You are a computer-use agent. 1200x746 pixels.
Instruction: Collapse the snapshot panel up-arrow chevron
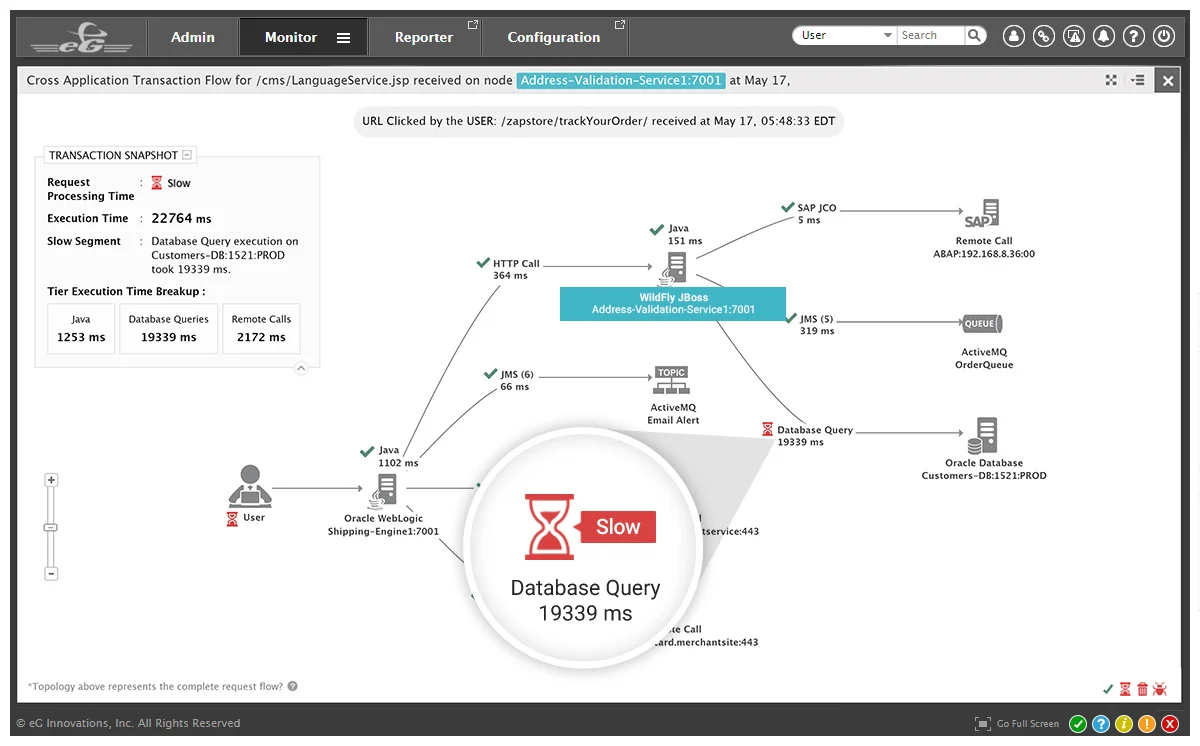[x=300, y=368]
